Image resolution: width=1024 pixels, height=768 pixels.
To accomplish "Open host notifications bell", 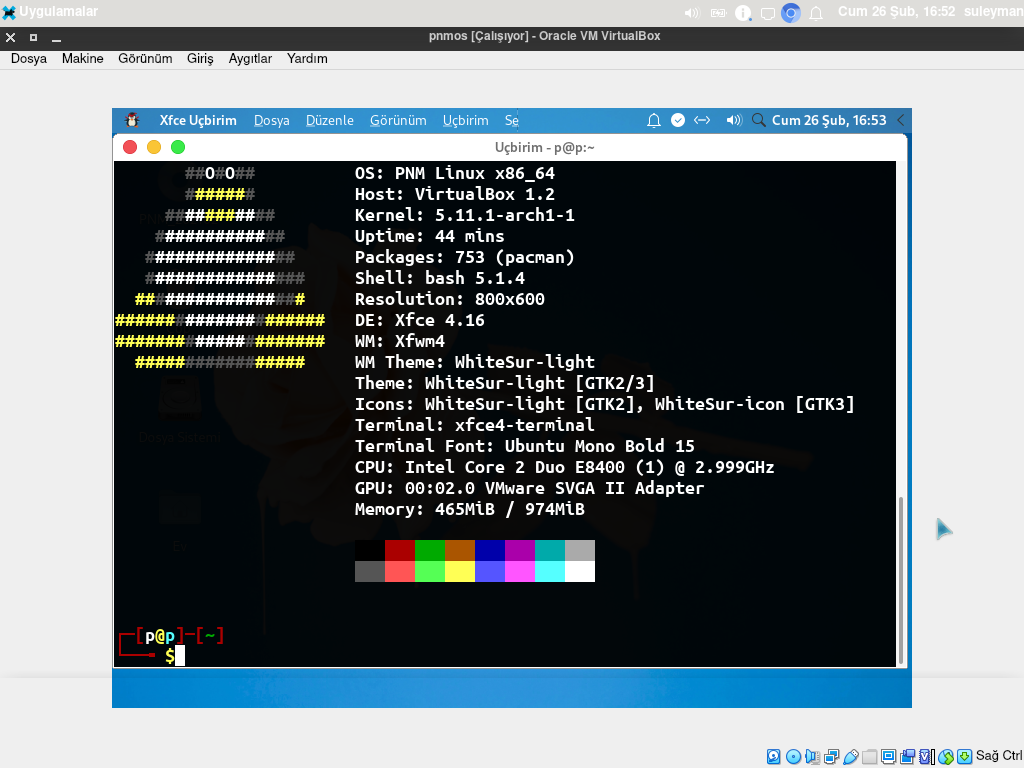I will coord(816,13).
